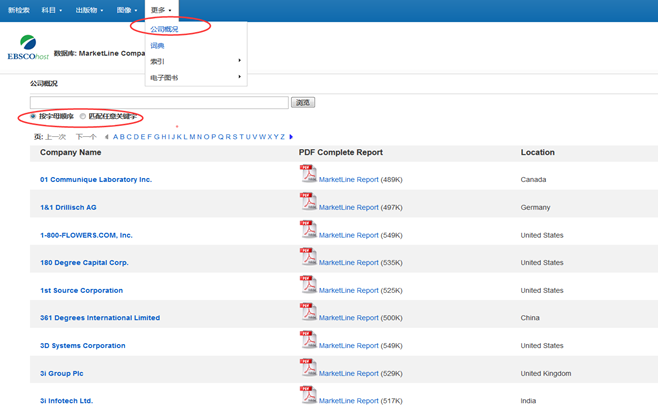
Task: Click the 上一次 previous page link
Action: 55,137
